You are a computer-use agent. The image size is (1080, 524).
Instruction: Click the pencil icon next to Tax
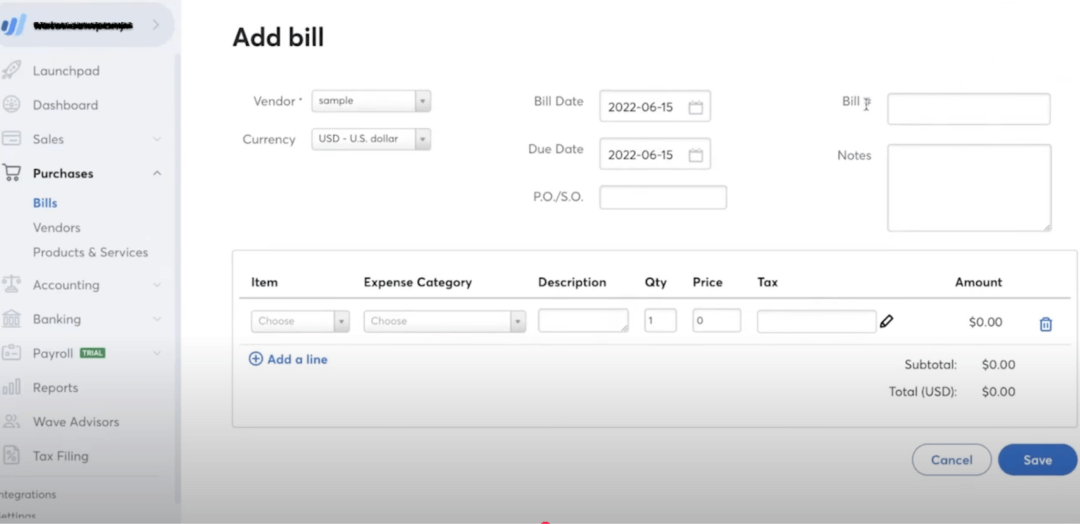[886, 321]
